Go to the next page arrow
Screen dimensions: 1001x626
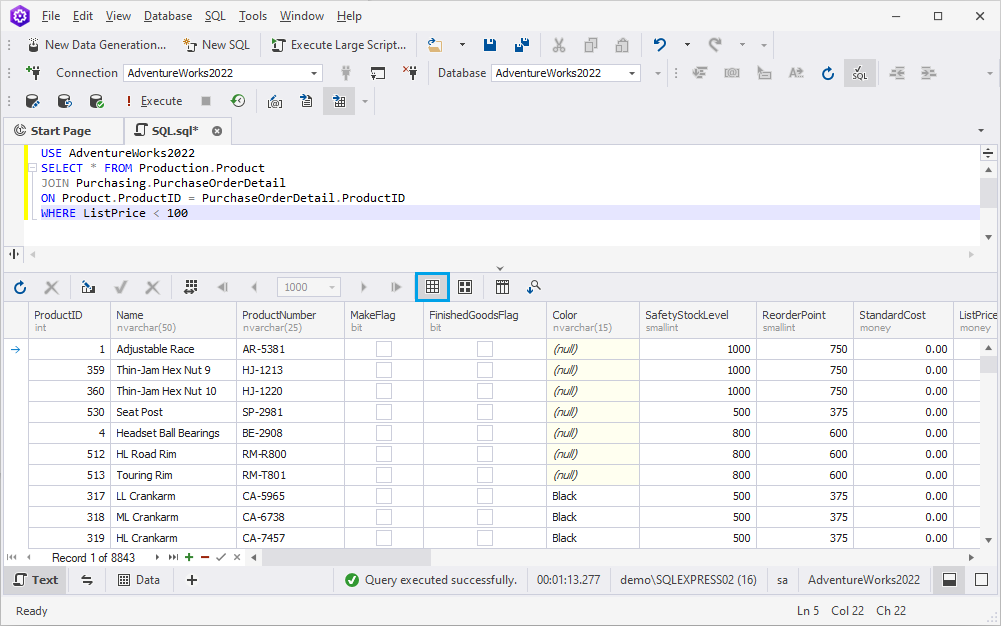coord(363,287)
